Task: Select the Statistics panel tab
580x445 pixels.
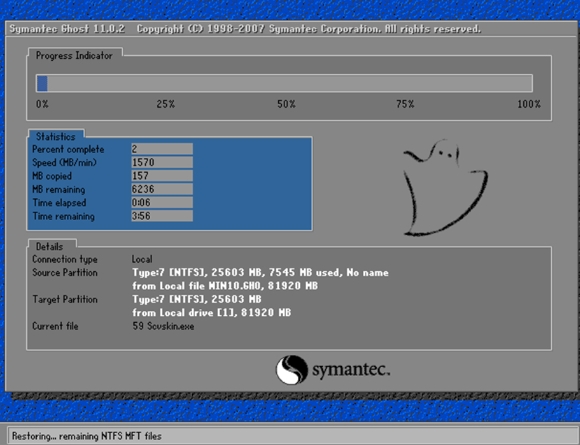Action: point(55,136)
